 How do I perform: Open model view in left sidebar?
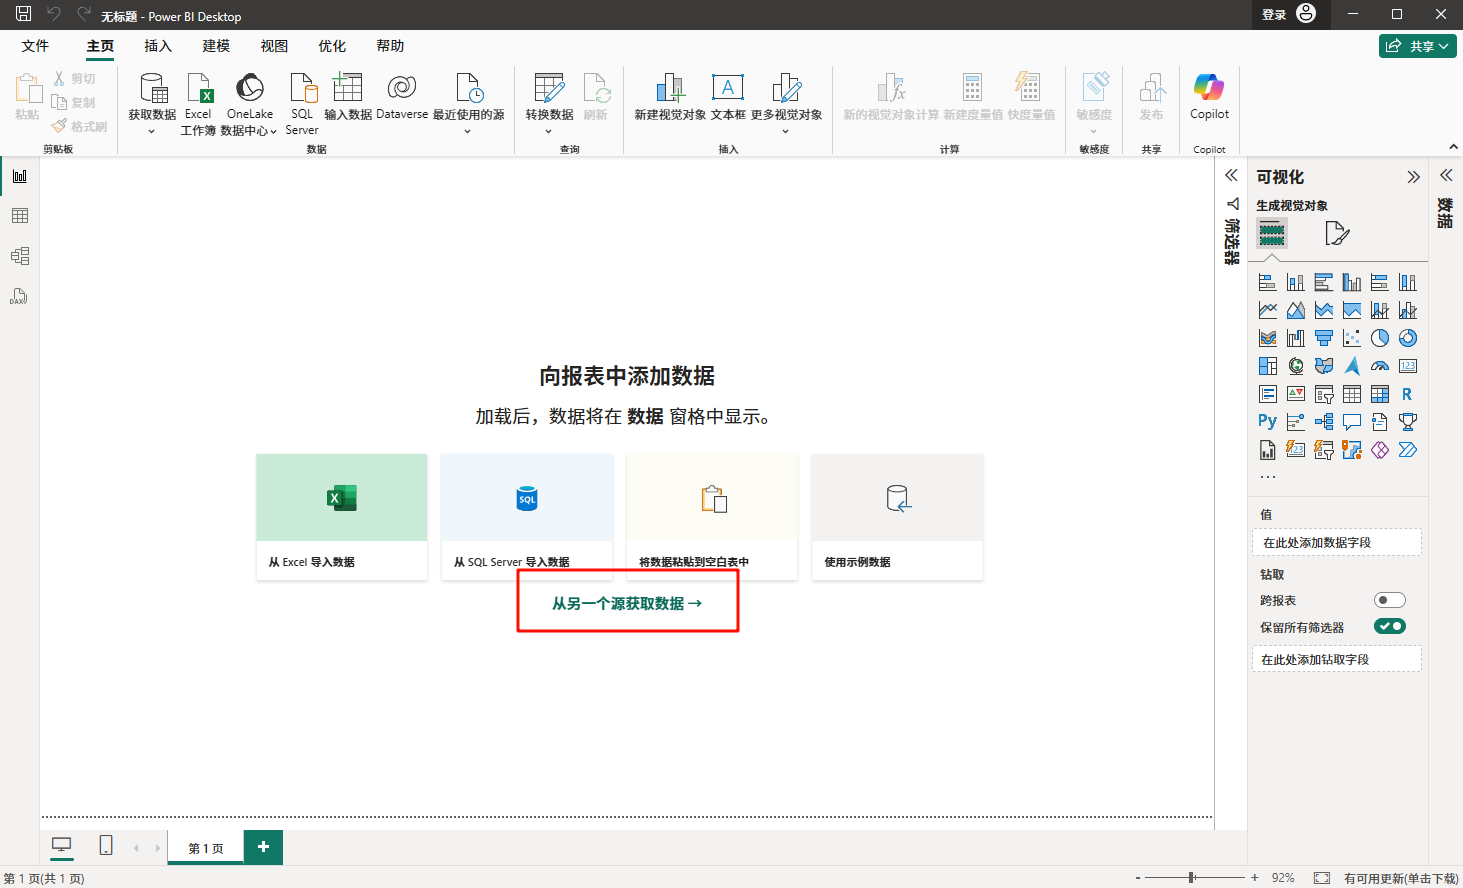19,256
